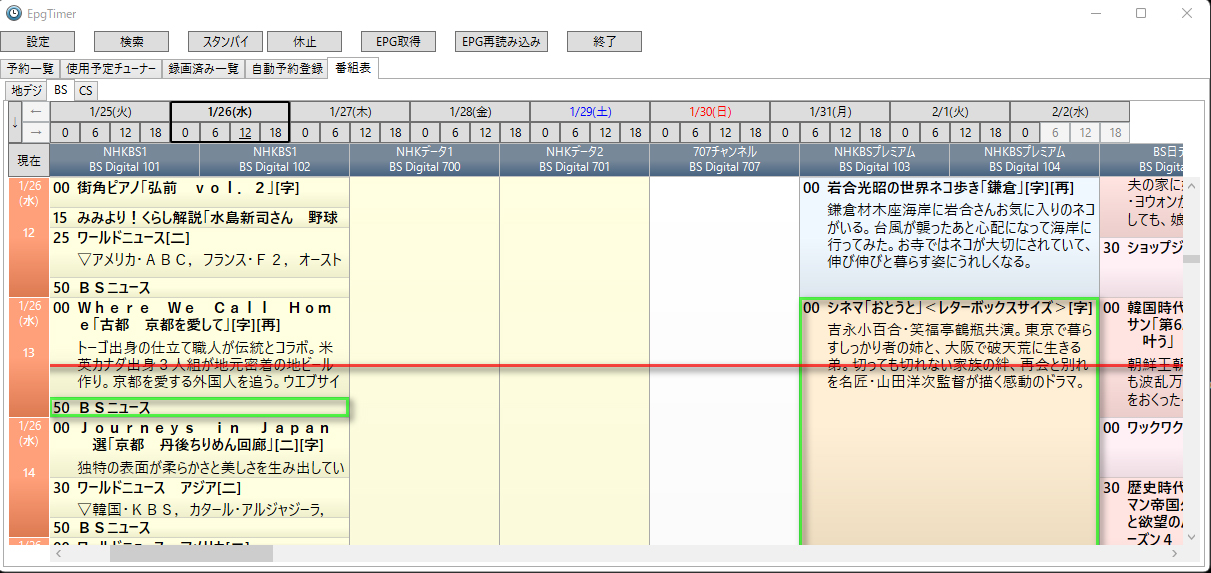The width and height of the screenshot is (1211, 573).
Task: Click the down arrow beside date header
Action: click(x=15, y=122)
